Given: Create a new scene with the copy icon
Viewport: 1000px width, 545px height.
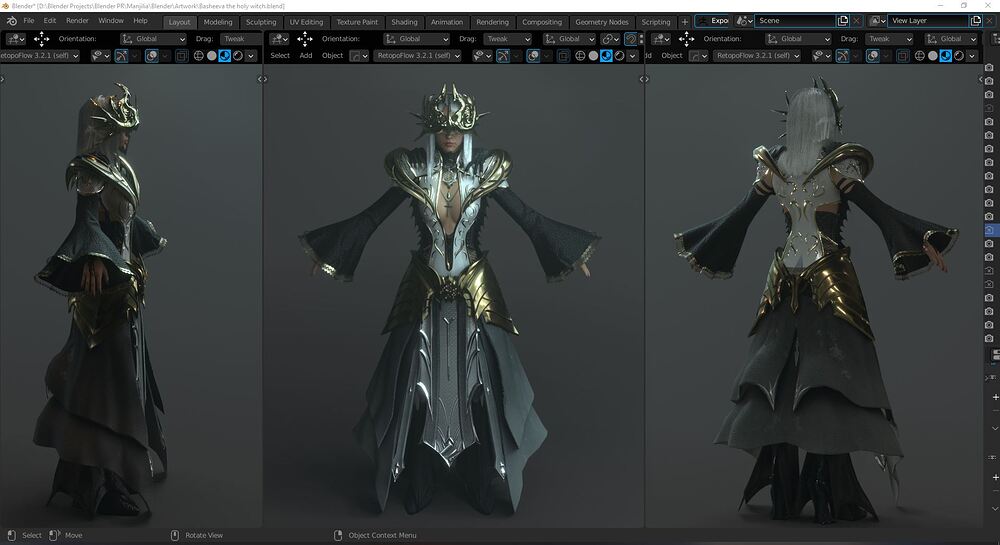Looking at the screenshot, I should click(x=842, y=20).
